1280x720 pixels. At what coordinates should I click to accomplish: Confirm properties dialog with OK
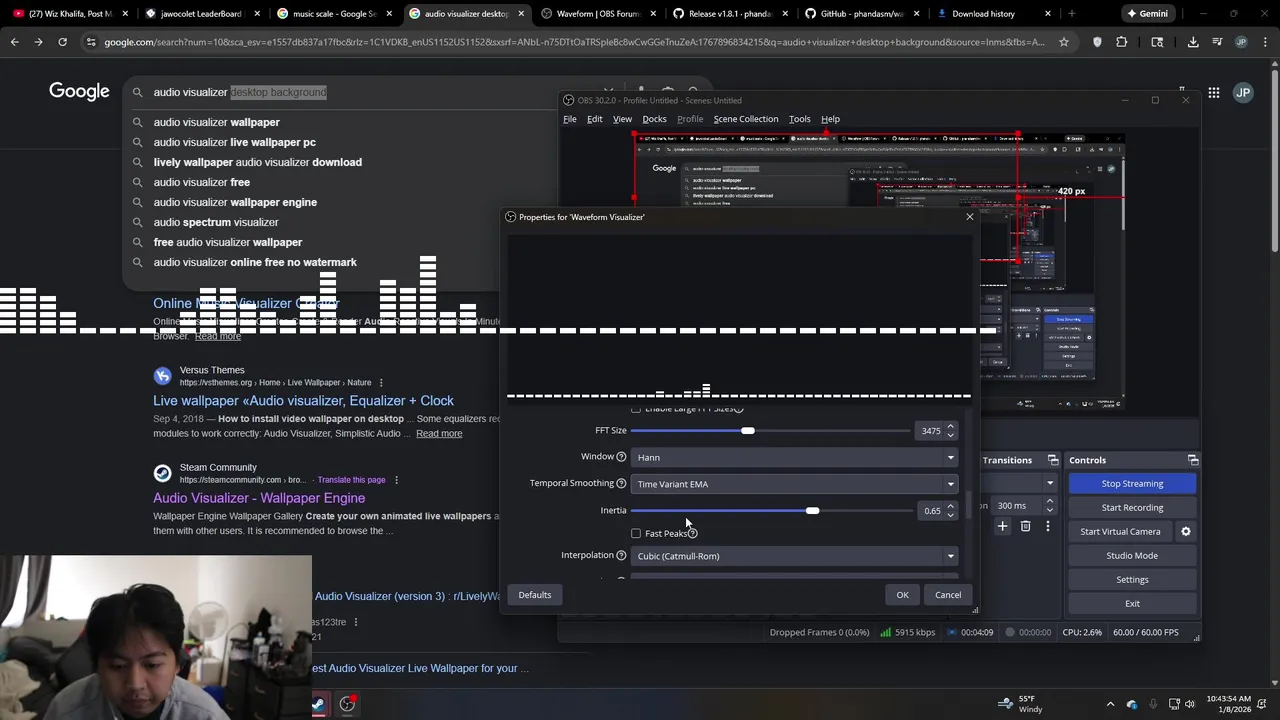[x=902, y=595]
